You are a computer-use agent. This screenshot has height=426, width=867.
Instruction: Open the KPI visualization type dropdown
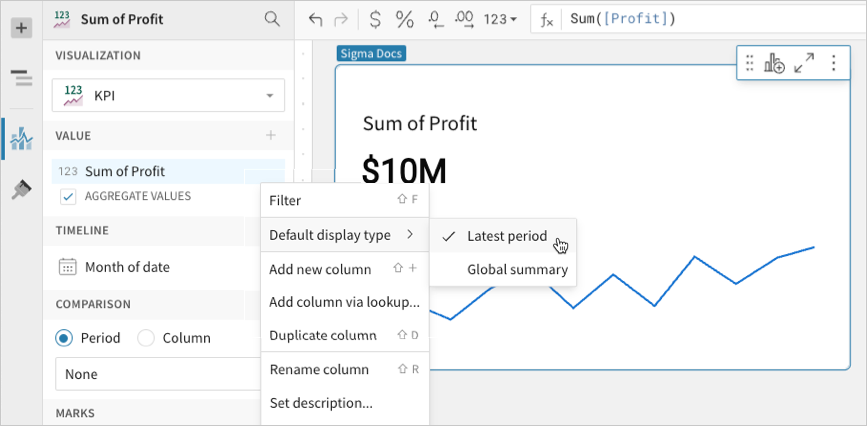(168, 96)
